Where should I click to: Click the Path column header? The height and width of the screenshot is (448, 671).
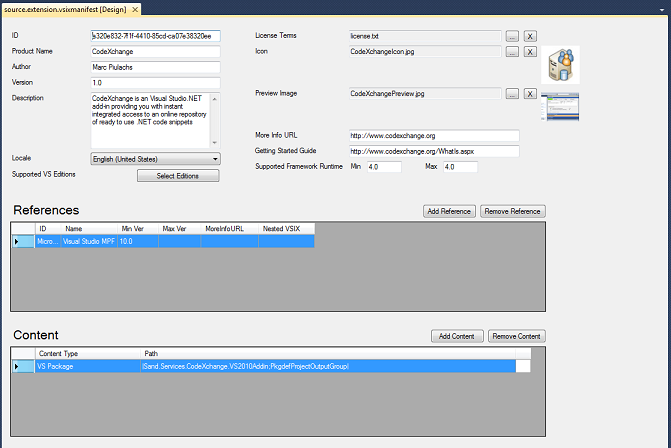[x=328, y=354]
